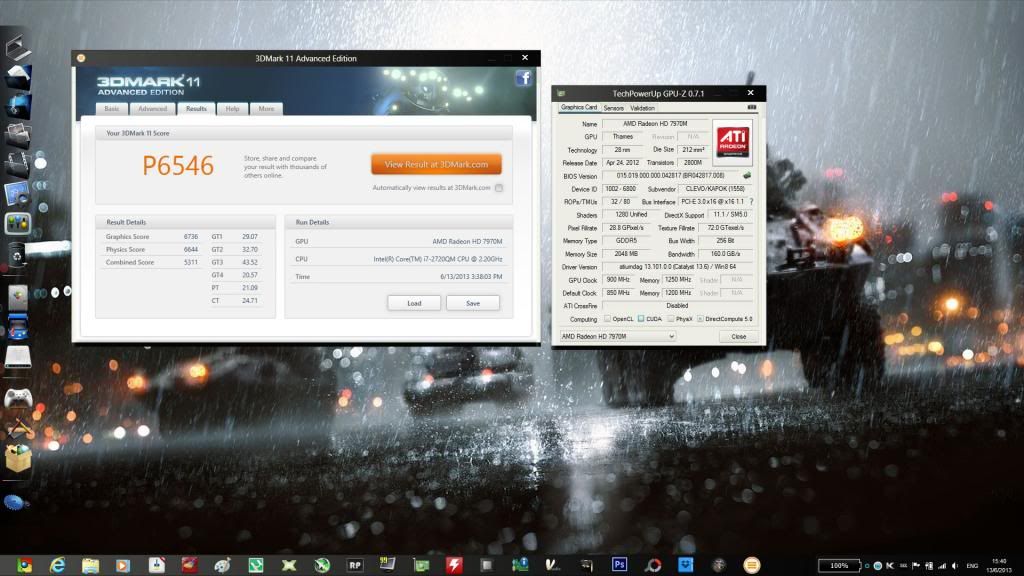Select the Results tab in 3DMark
The width and height of the screenshot is (1024, 576).
tap(196, 108)
